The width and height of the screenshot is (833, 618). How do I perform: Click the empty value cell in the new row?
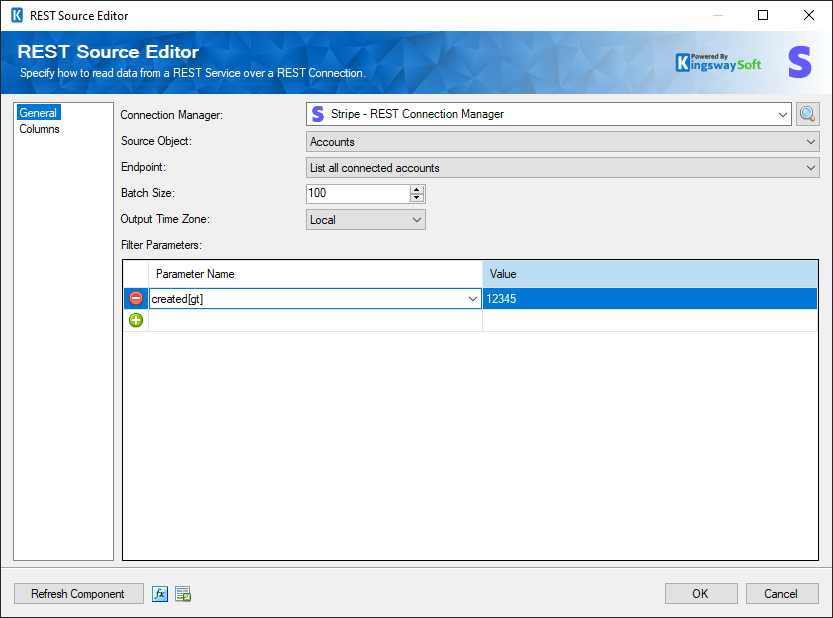650,320
